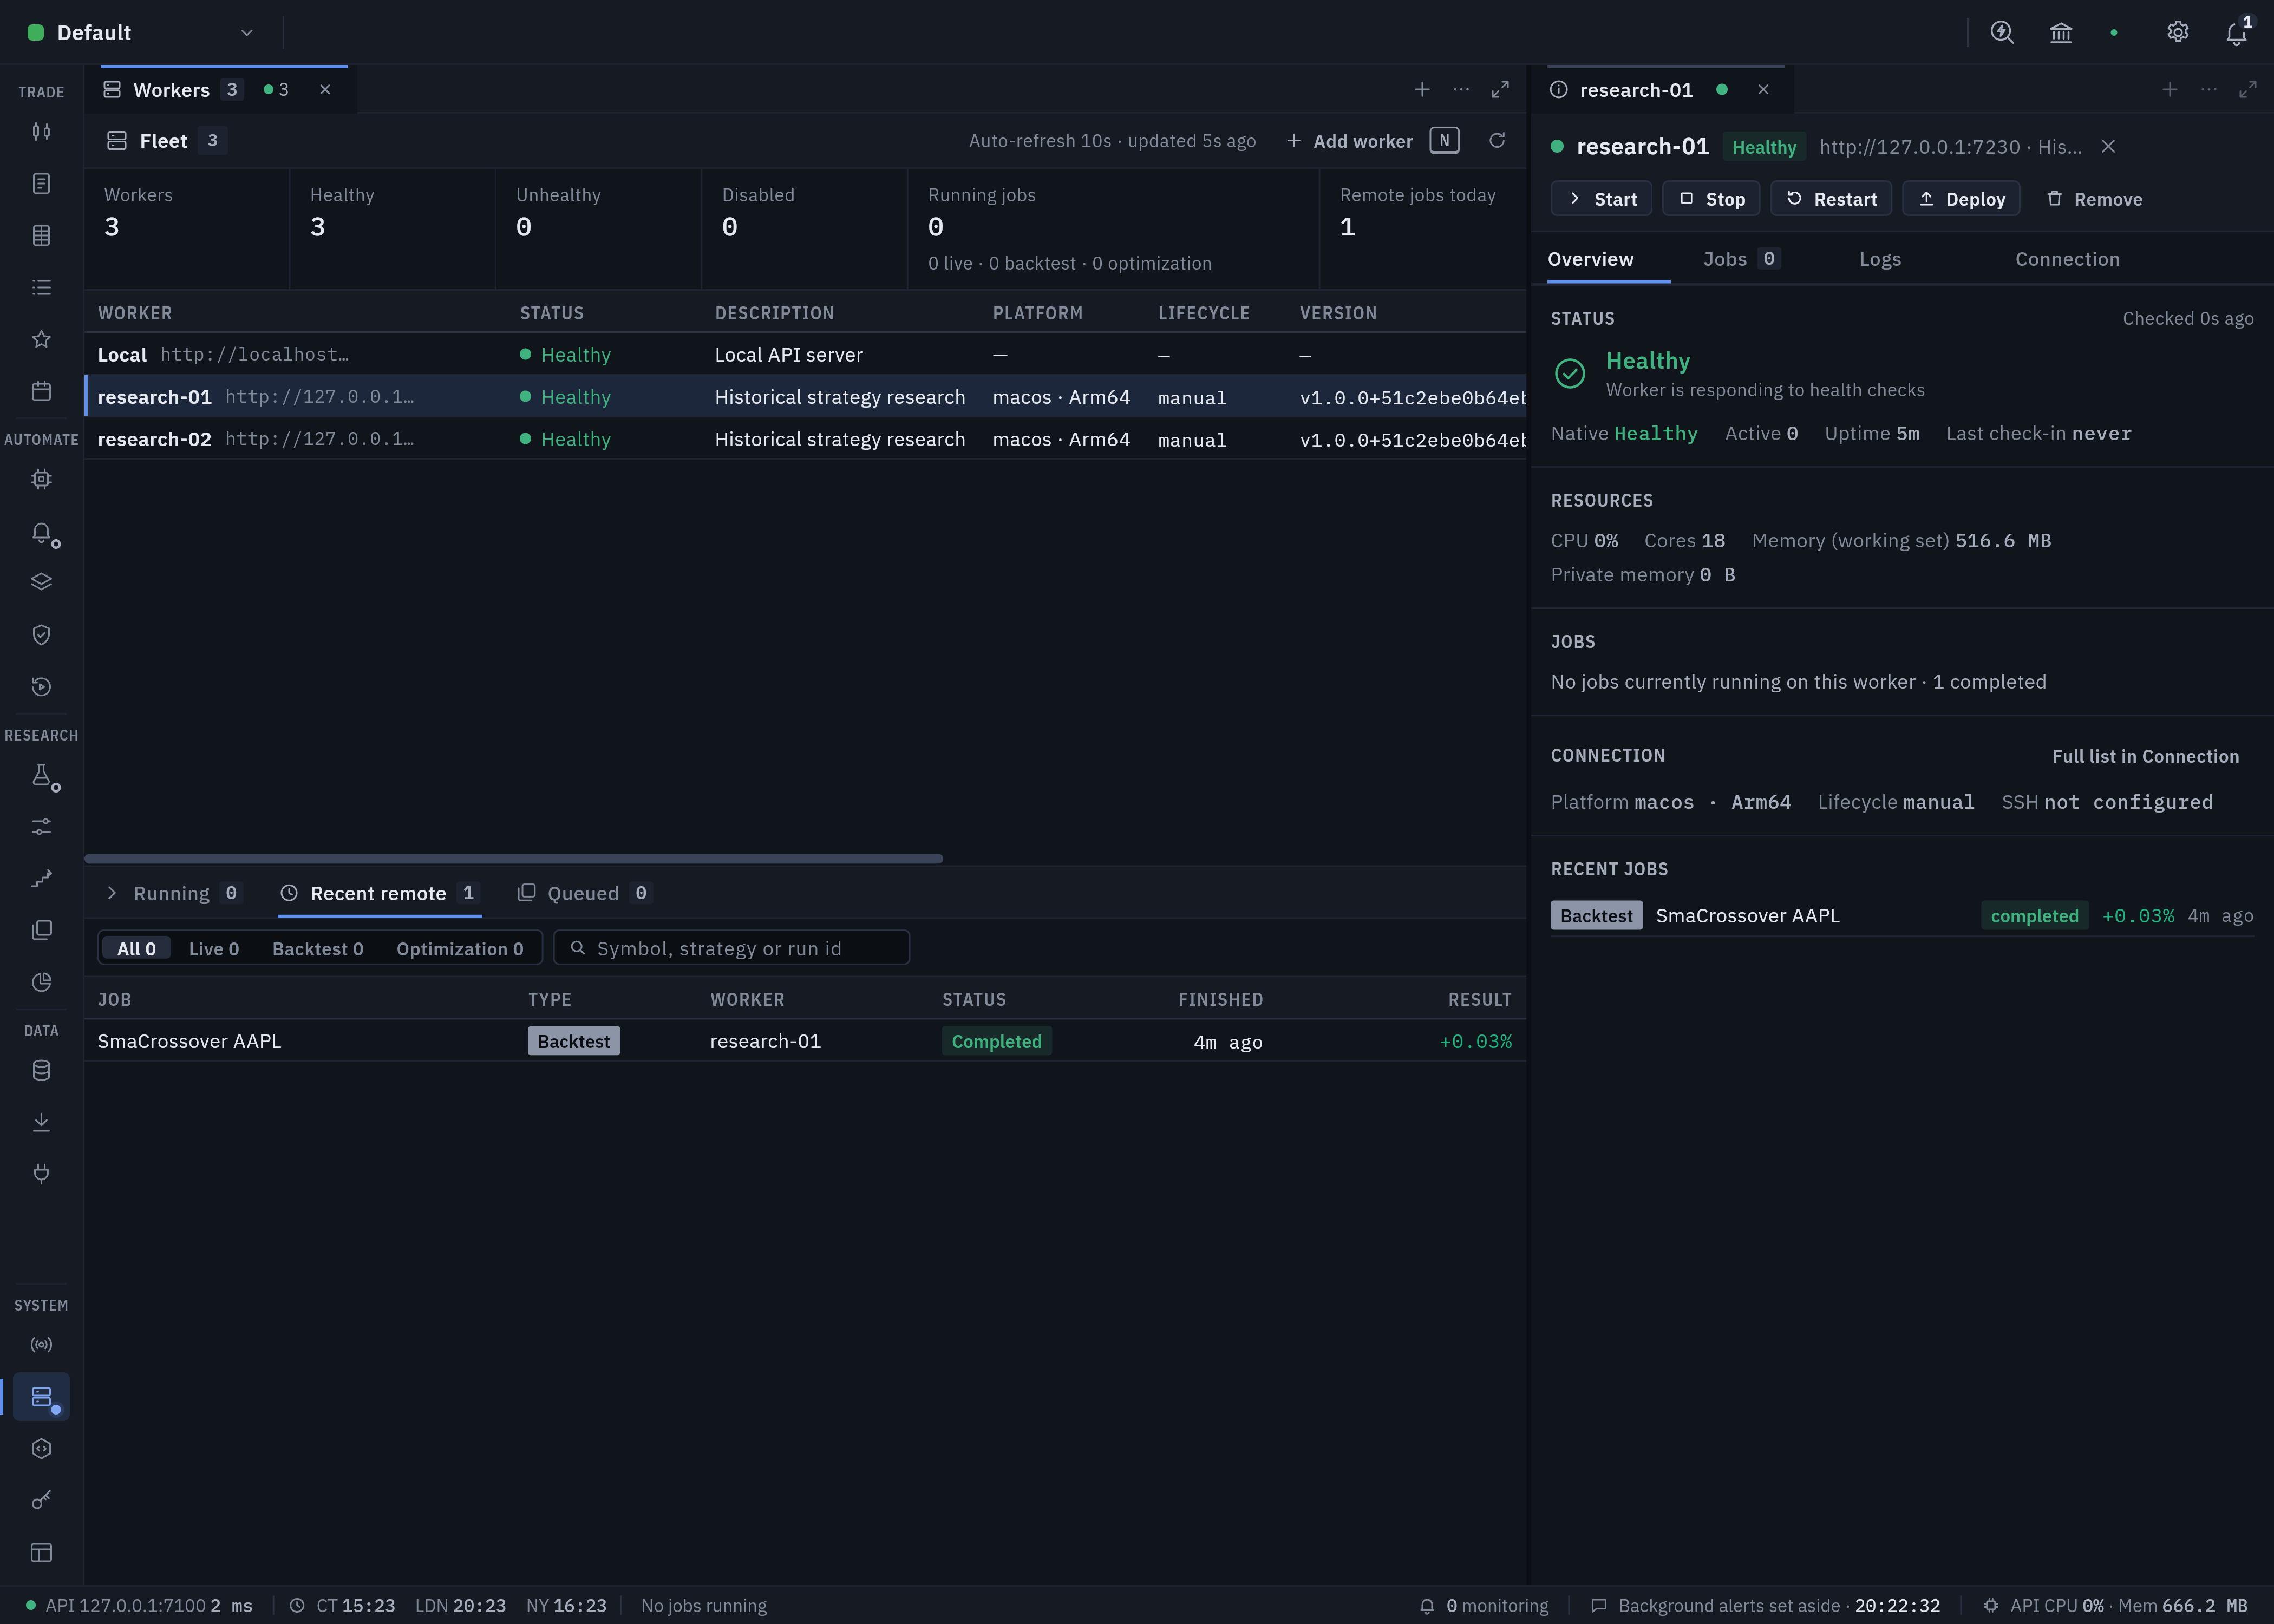Open the chip icon under AUTOMATE
2274x1624 pixels.
tap(41, 479)
